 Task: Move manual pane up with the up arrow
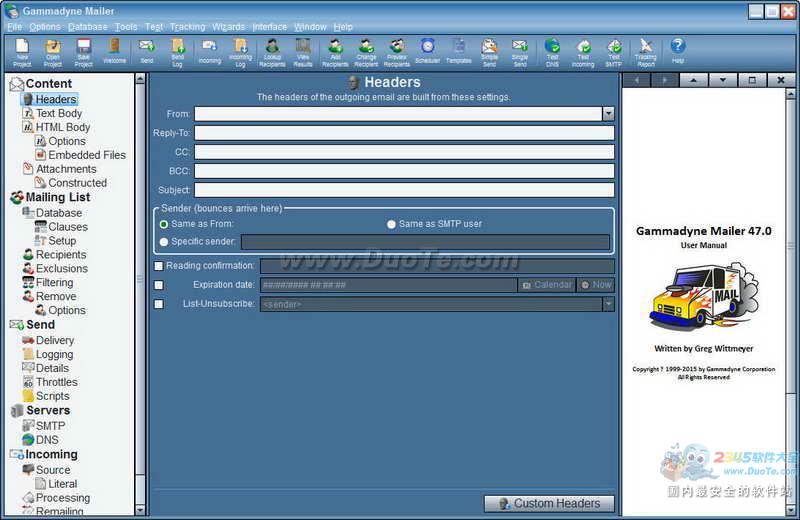(693, 80)
